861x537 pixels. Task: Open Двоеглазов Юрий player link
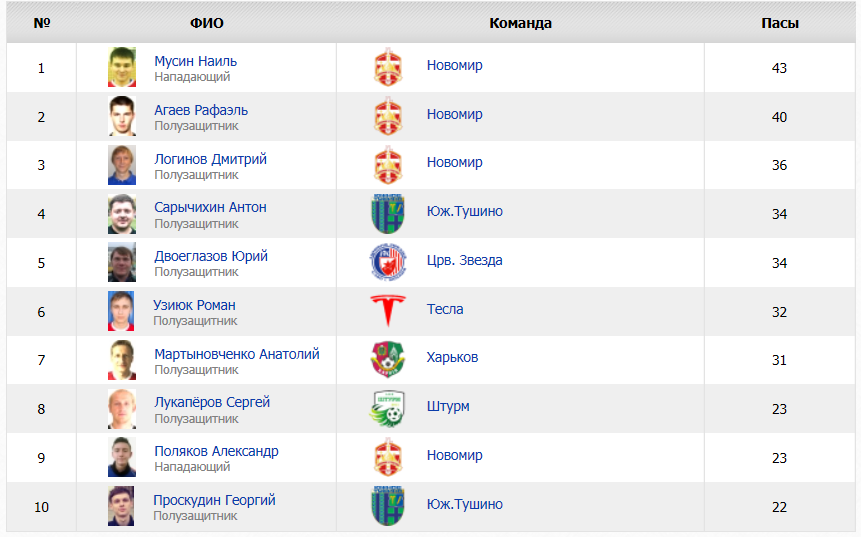pyautogui.click(x=211, y=256)
